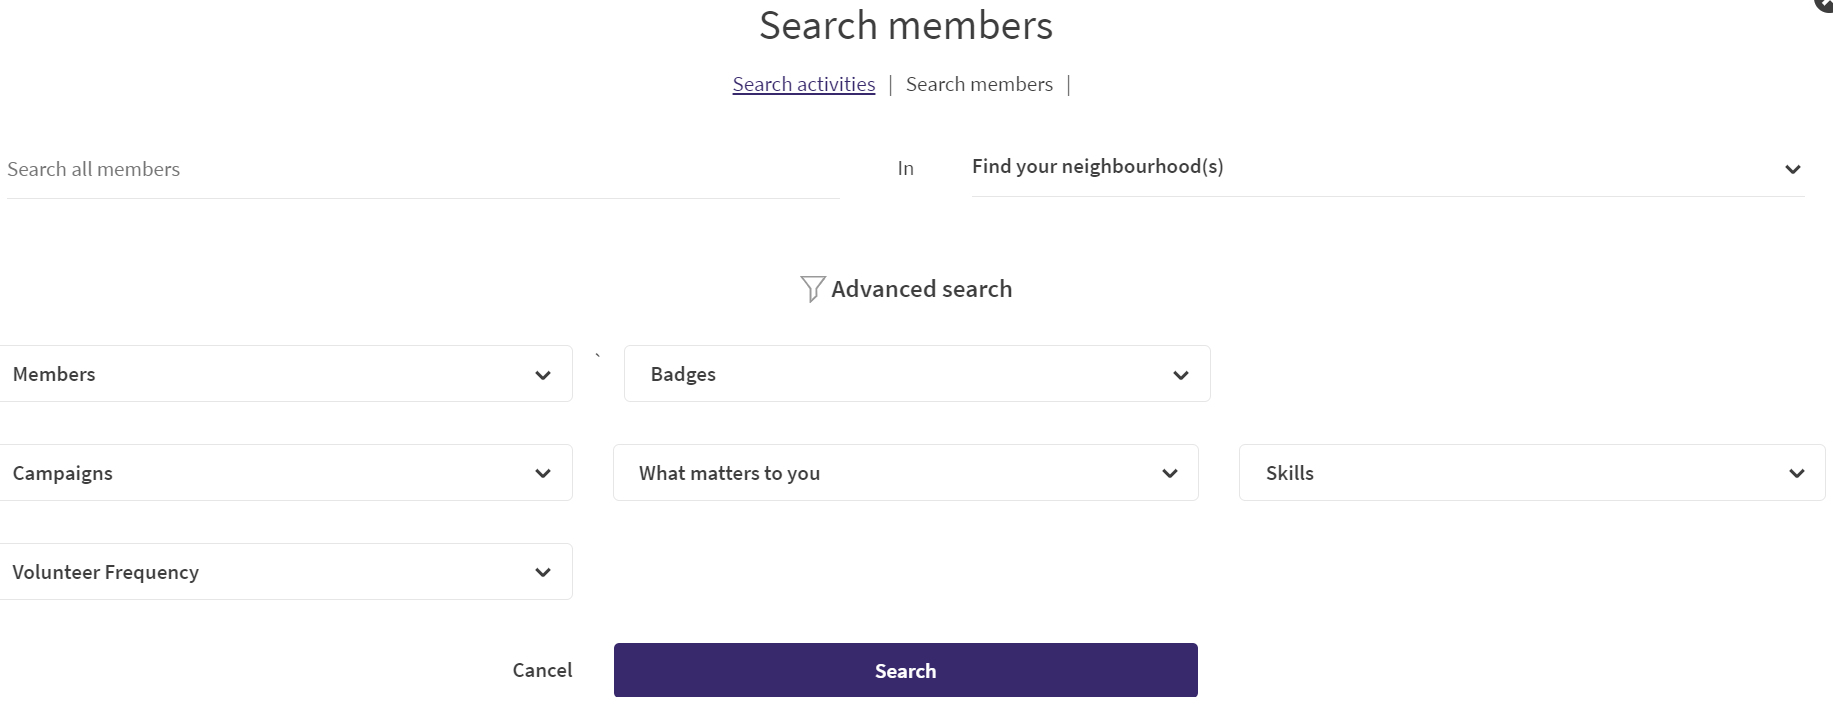Open the Find your neighbourhood(s) selector
The image size is (1833, 711).
[1388, 168]
